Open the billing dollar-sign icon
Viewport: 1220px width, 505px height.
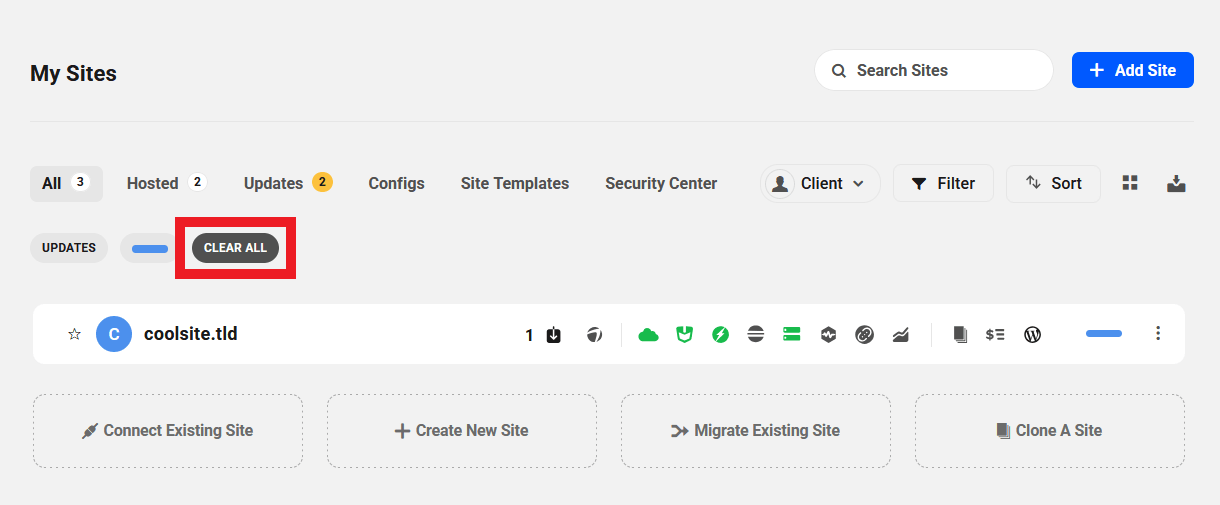[995, 335]
